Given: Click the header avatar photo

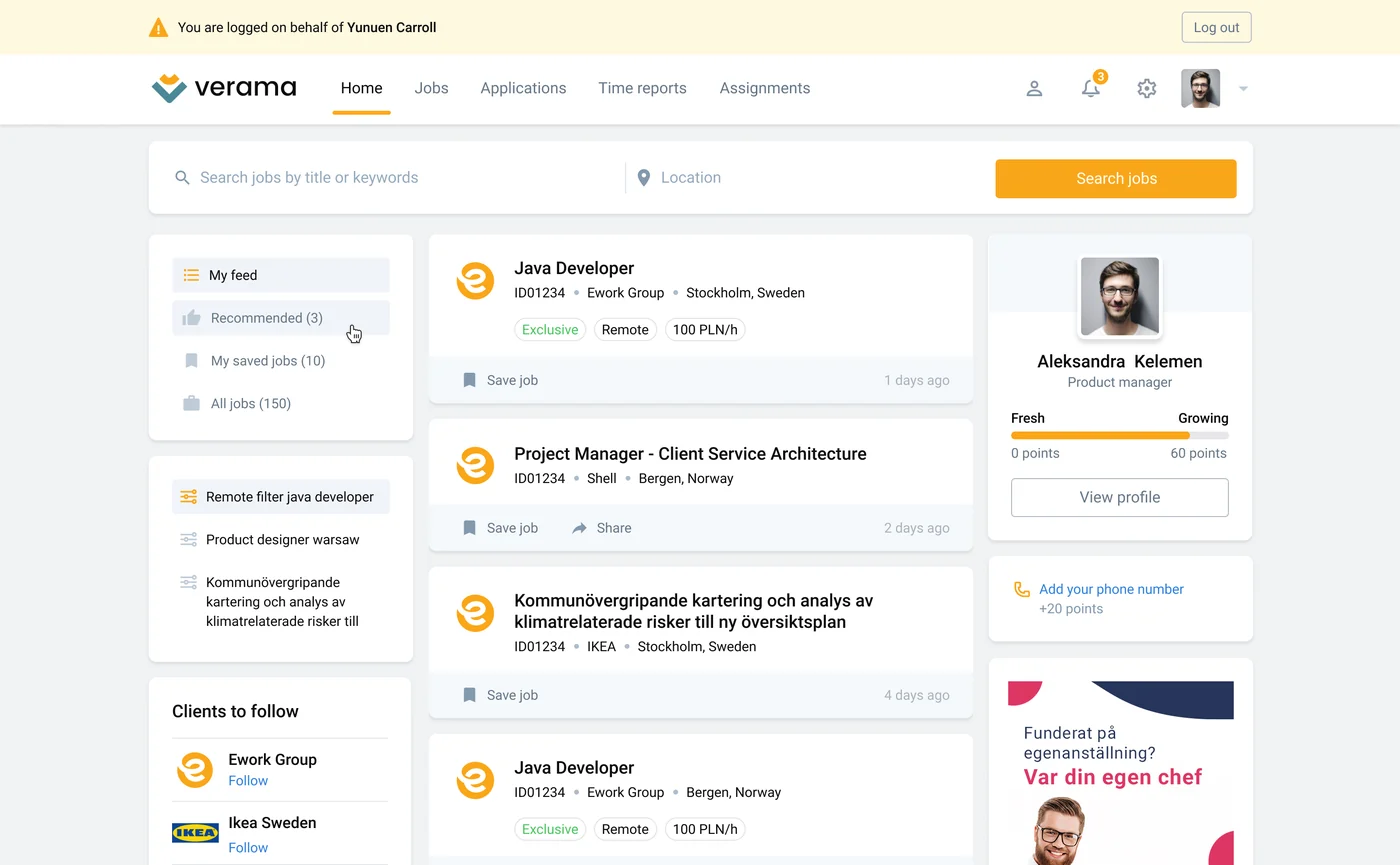Looking at the screenshot, I should click(1200, 88).
